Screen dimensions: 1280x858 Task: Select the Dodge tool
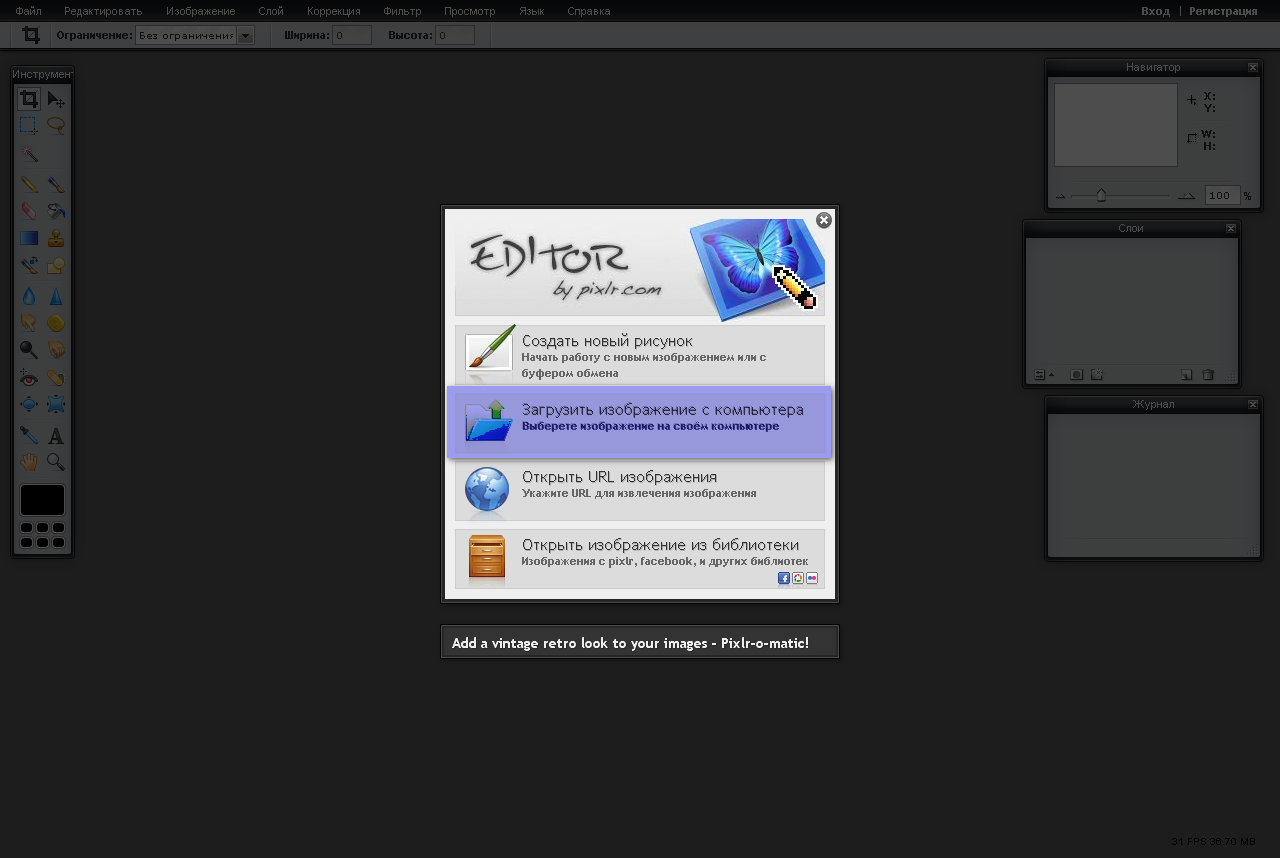click(x=29, y=350)
